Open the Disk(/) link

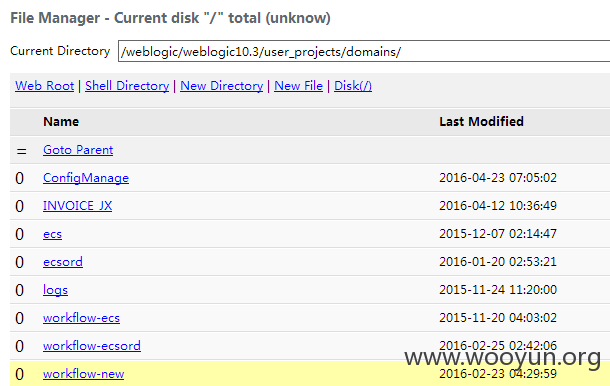pos(353,86)
